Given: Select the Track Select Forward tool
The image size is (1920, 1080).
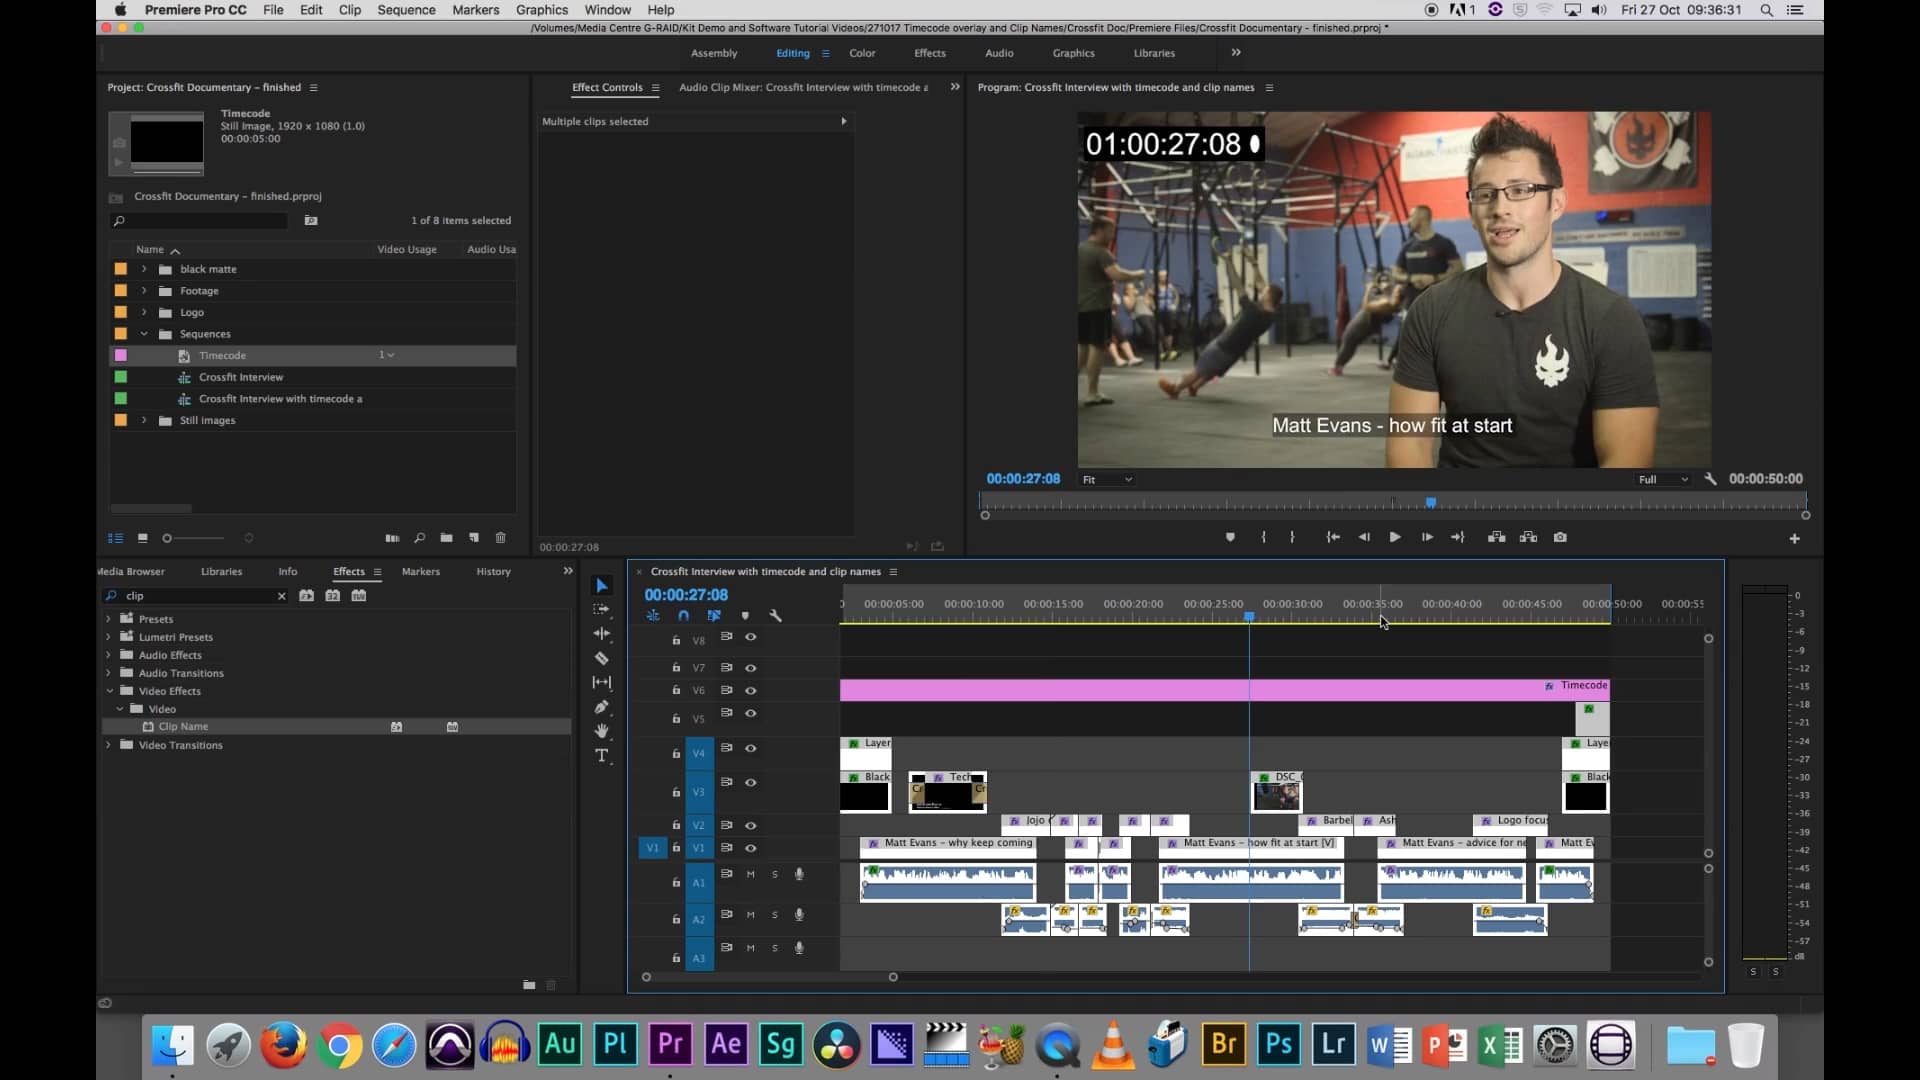Looking at the screenshot, I should (x=602, y=610).
